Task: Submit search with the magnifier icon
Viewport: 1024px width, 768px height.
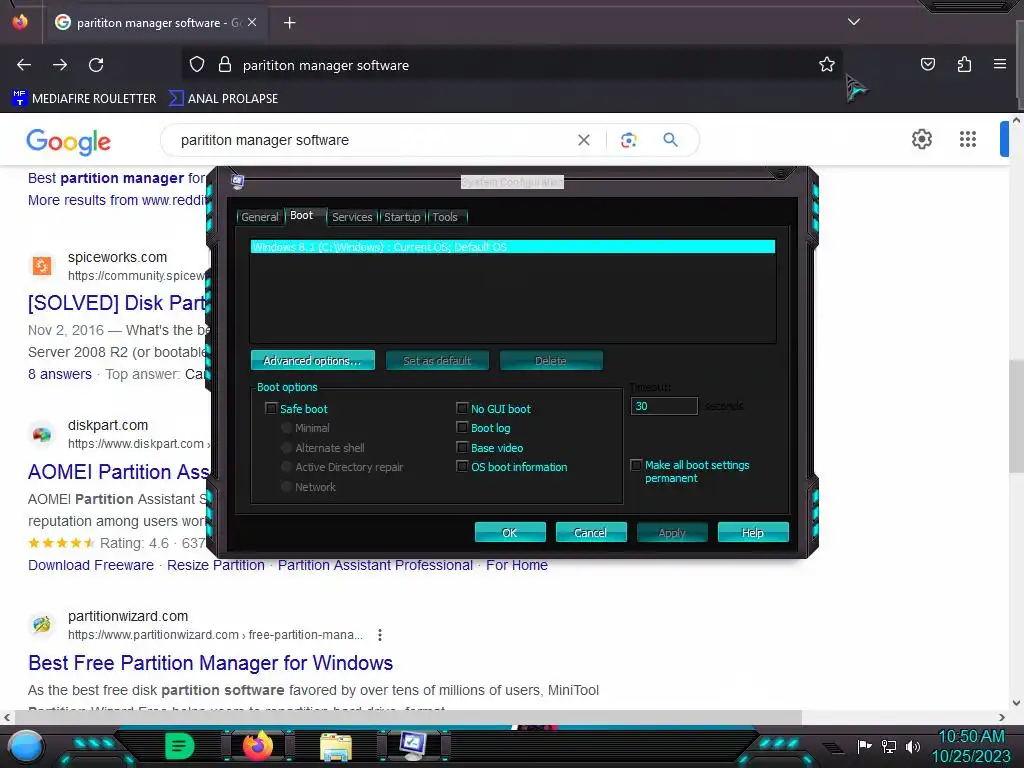Action: click(x=670, y=139)
